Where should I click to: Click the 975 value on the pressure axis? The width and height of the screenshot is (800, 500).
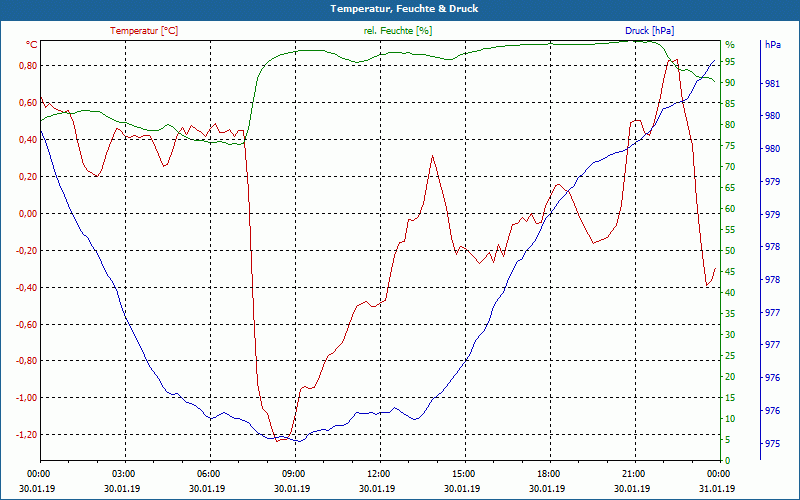pos(773,444)
